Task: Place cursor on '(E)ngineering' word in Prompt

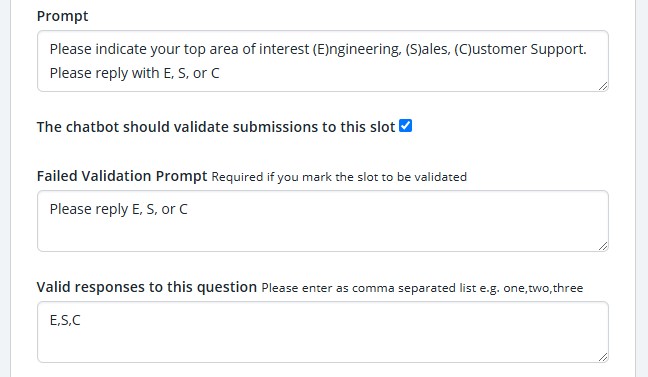Action: (x=357, y=49)
